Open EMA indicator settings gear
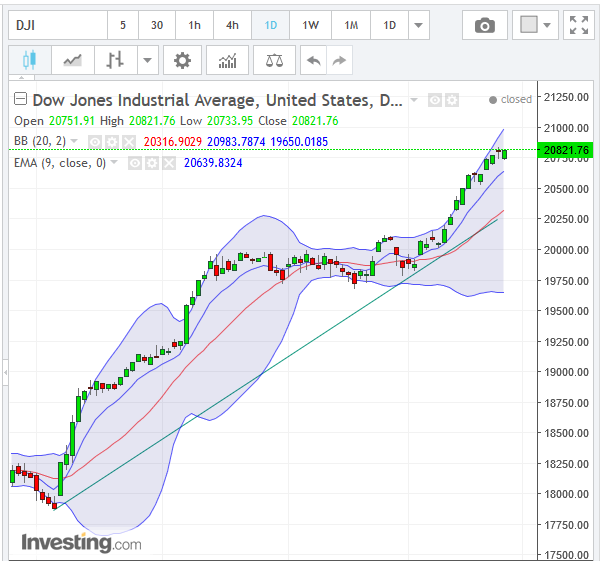 tap(152, 163)
